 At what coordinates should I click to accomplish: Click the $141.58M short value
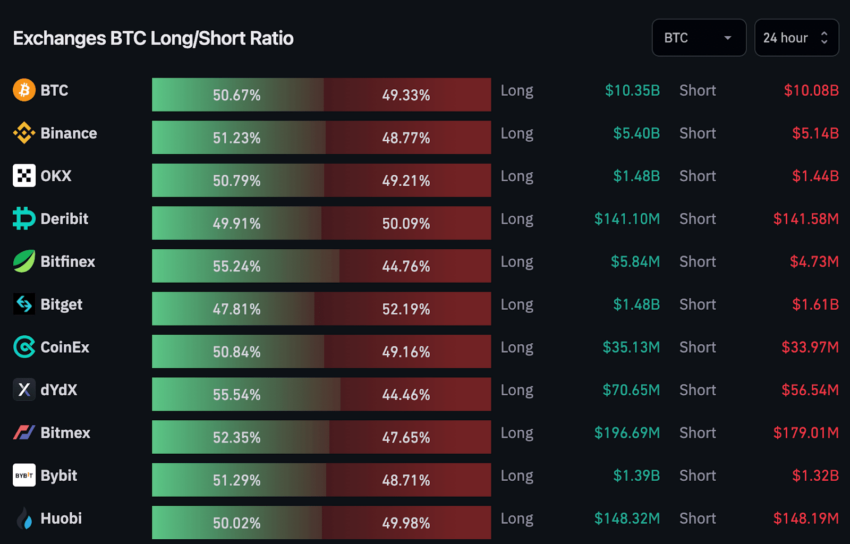806,219
